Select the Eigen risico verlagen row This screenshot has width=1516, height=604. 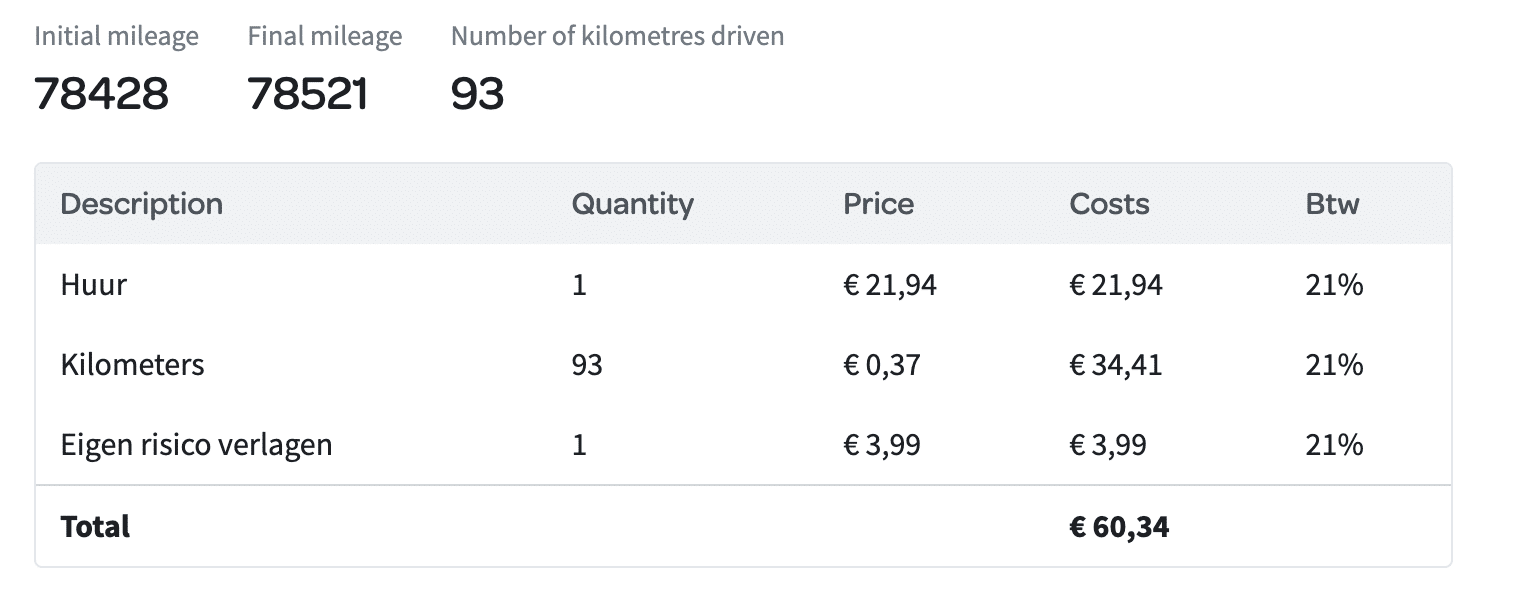(x=742, y=444)
